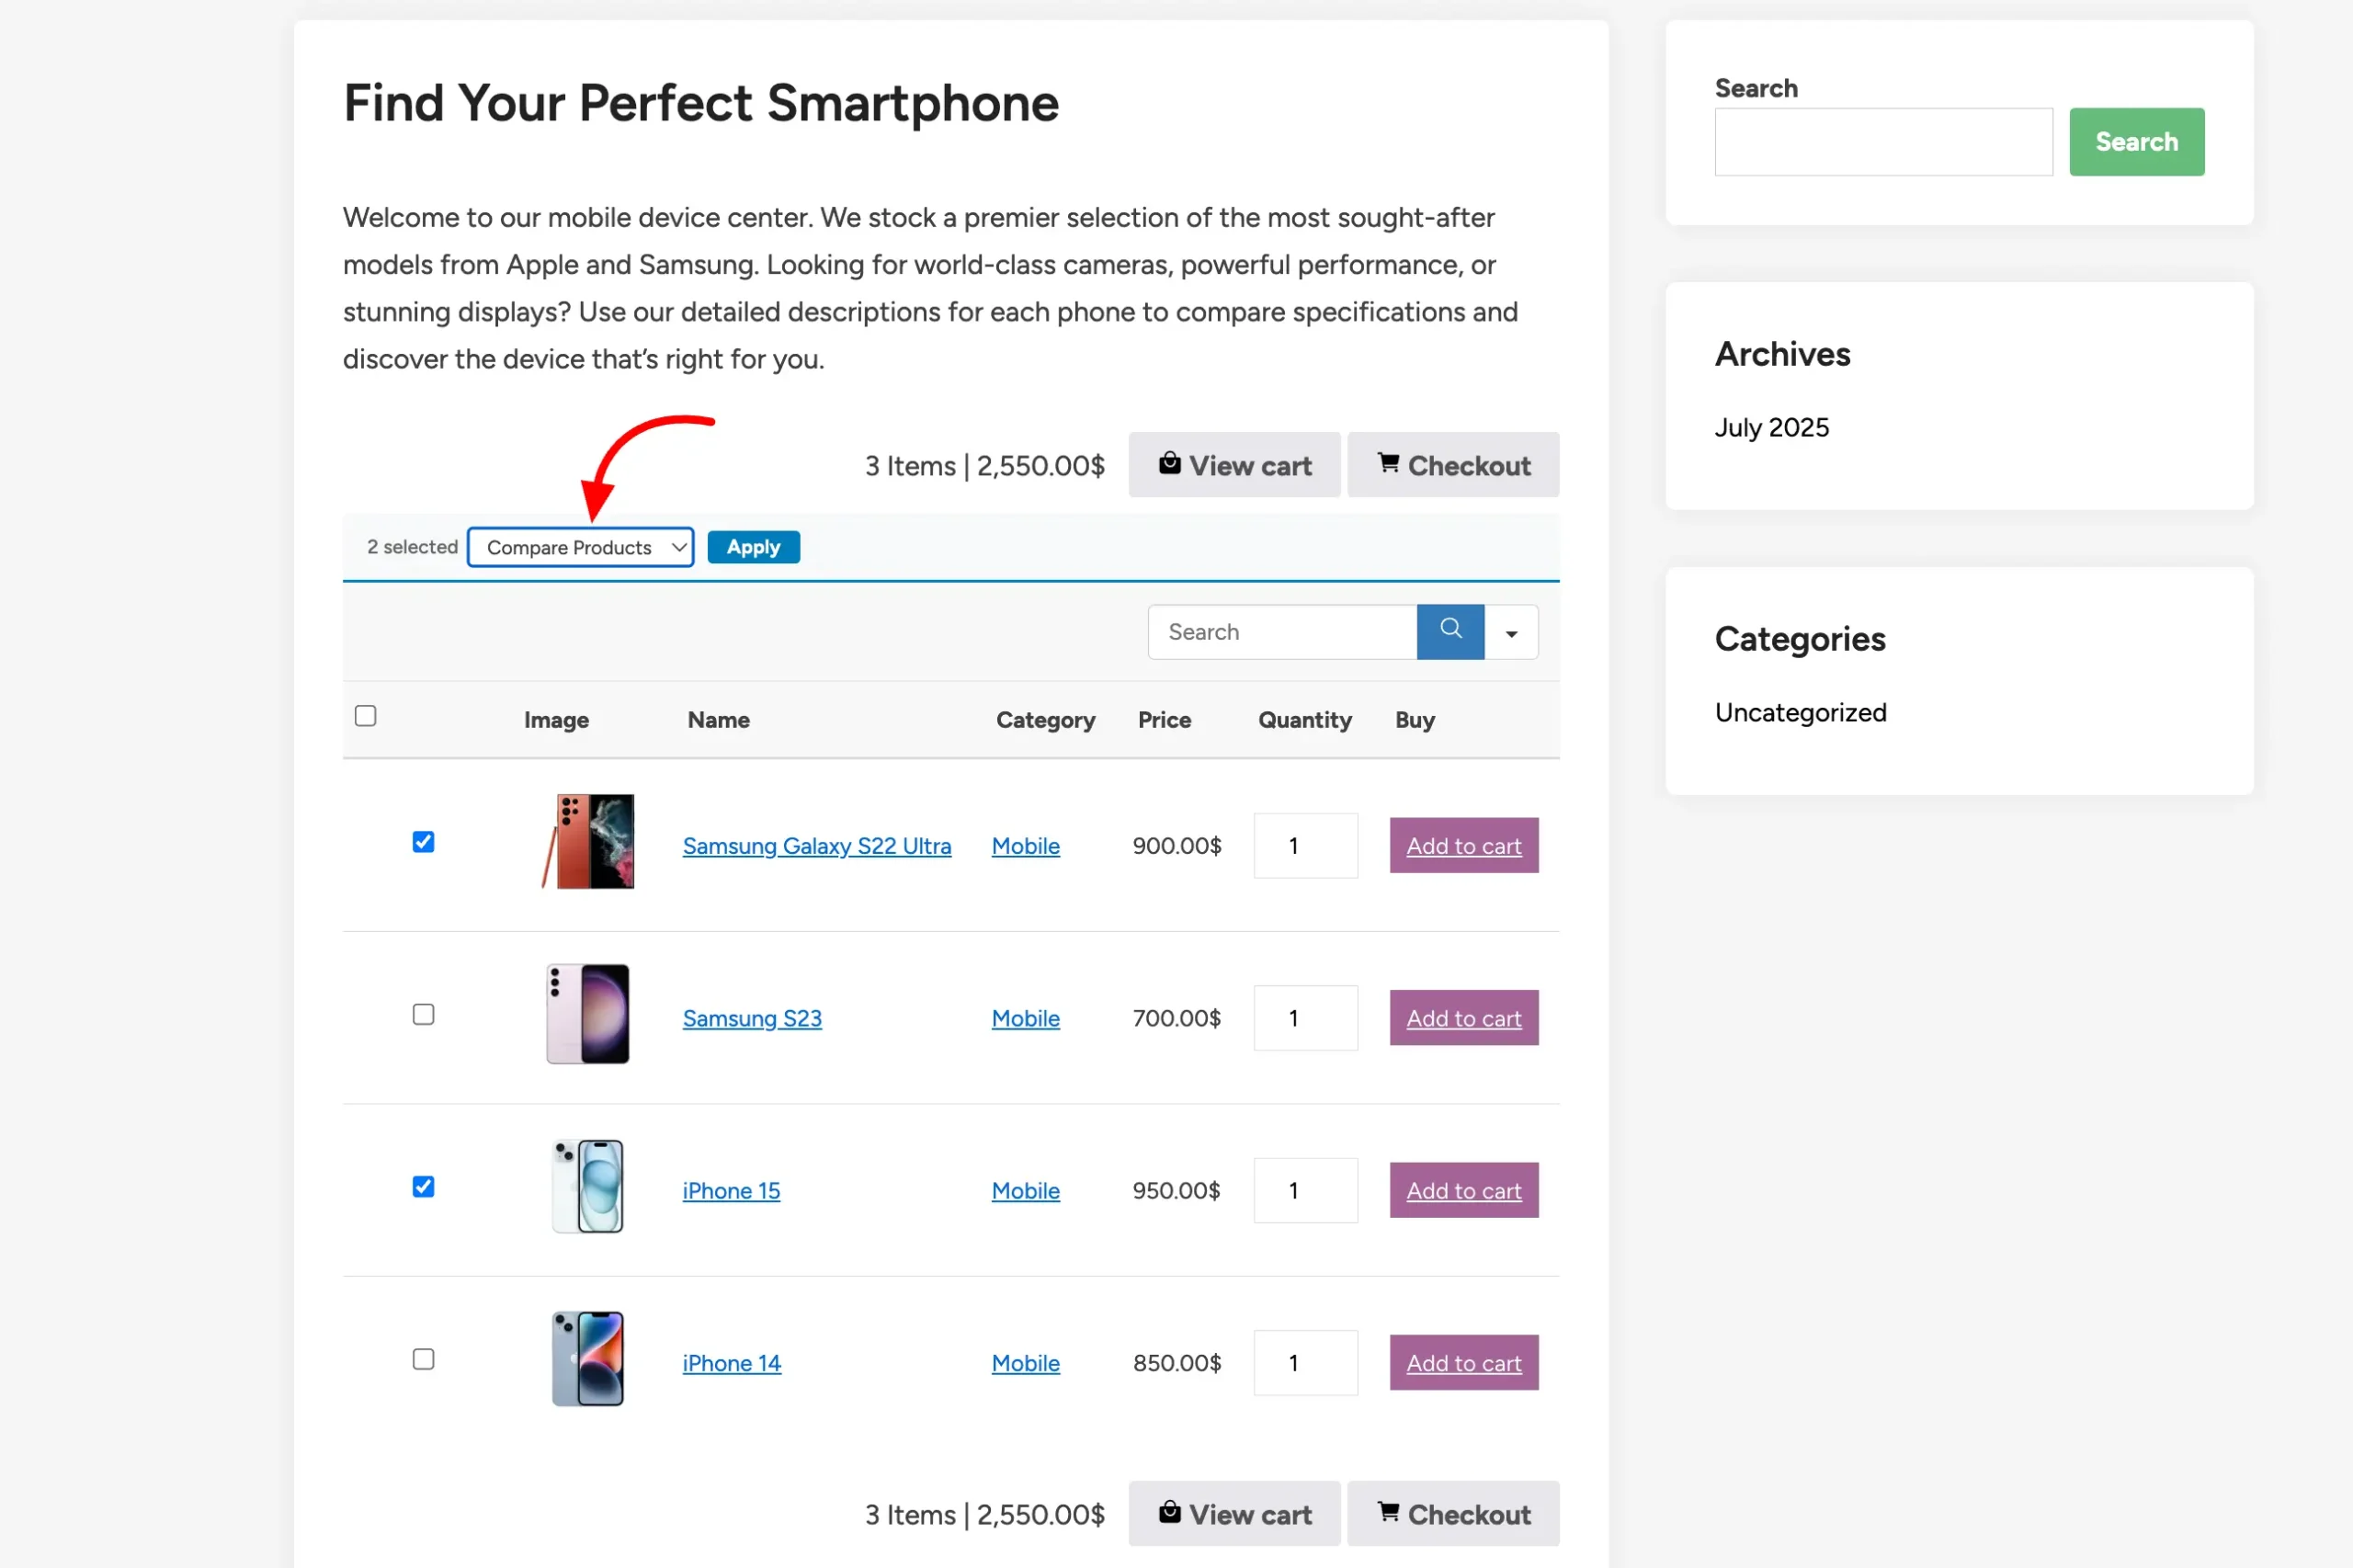The width and height of the screenshot is (2353, 1568).
Task: Open the Uncategorized category link
Action: [x=1801, y=712]
